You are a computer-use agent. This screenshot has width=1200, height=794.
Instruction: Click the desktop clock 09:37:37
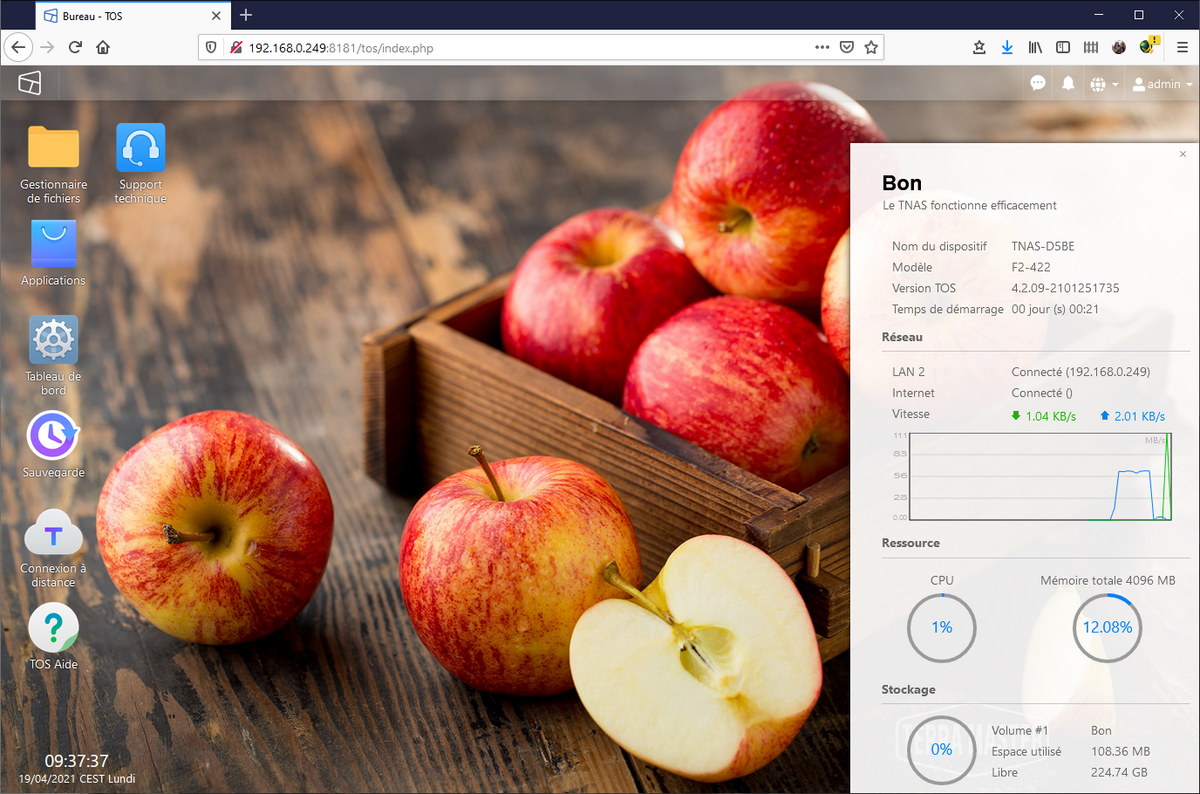click(x=76, y=761)
